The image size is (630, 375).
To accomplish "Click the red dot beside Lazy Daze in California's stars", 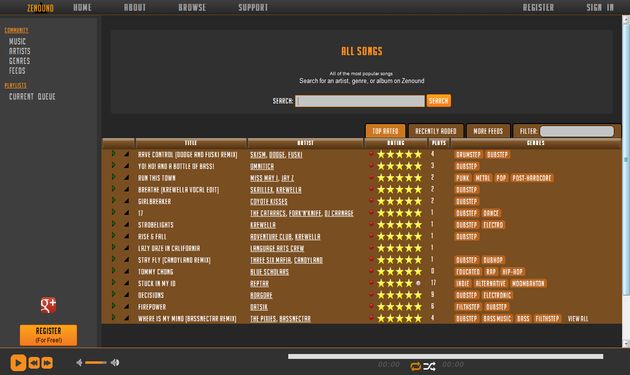I will [x=371, y=247].
